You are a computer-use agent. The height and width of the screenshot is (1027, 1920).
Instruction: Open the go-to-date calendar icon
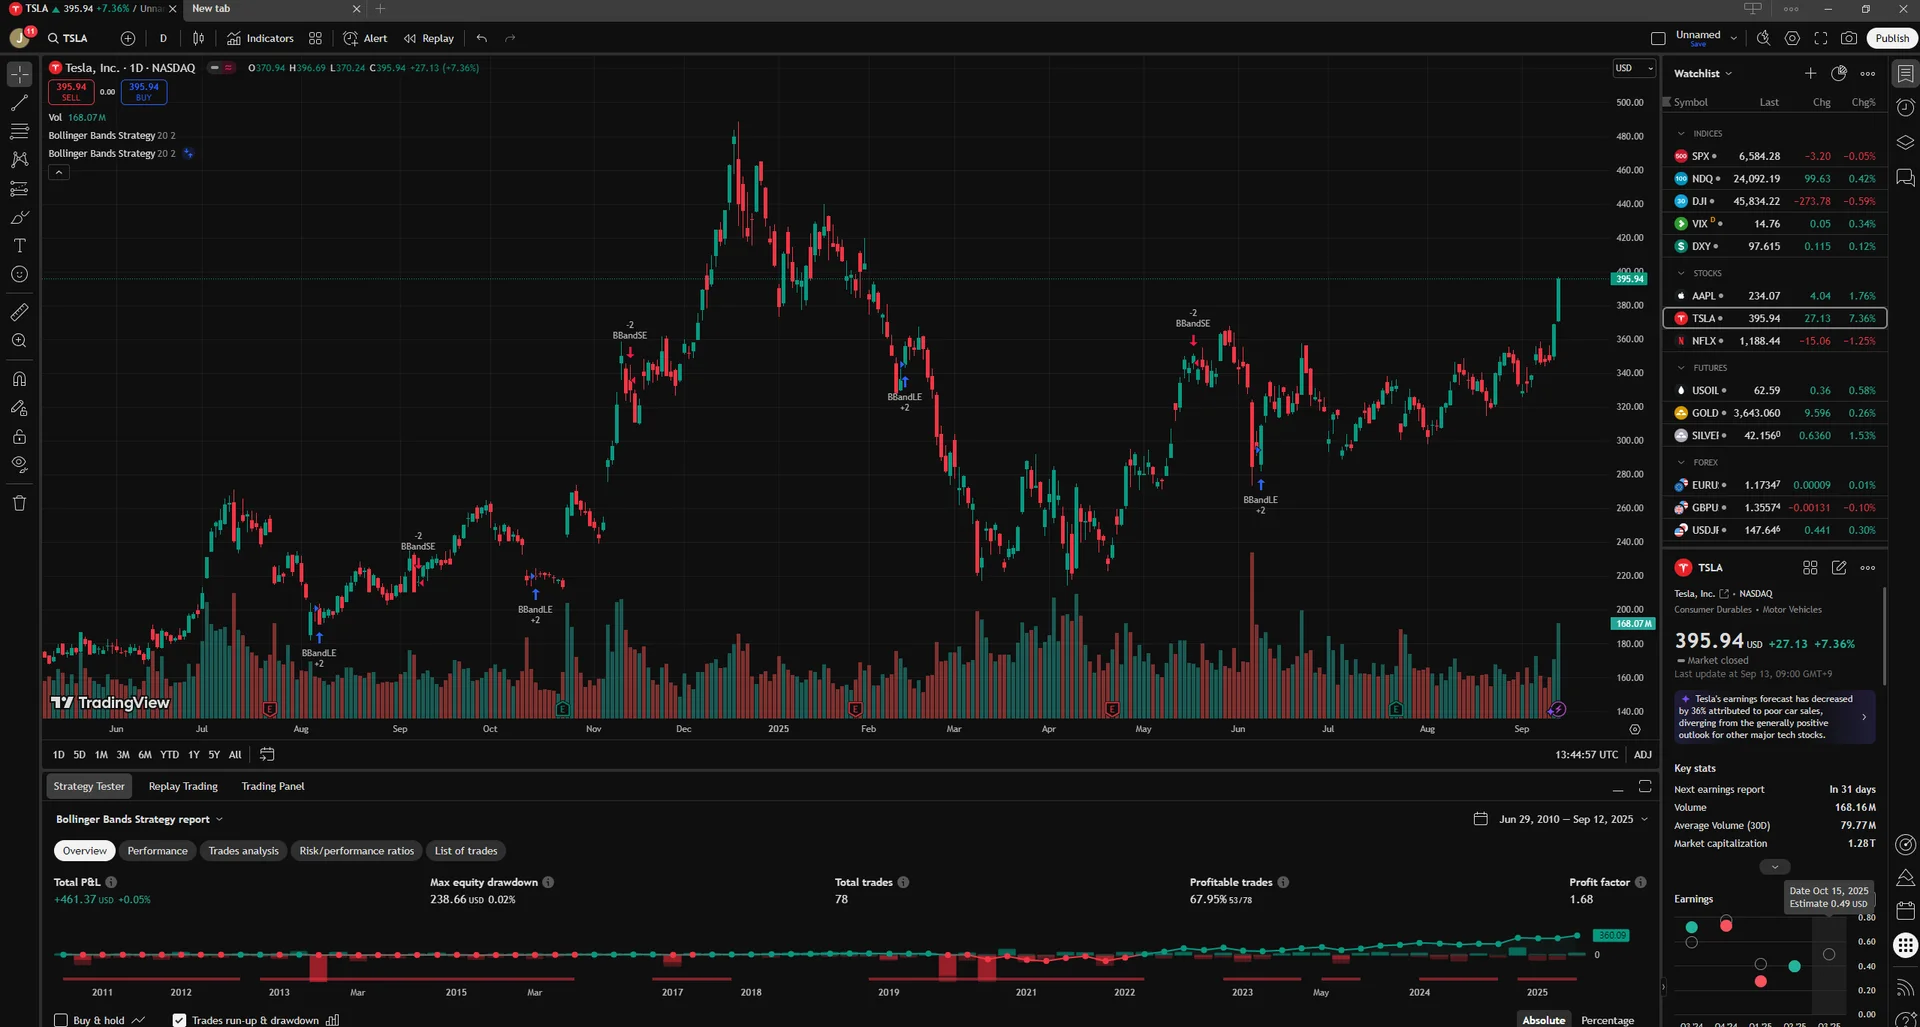tap(267, 754)
